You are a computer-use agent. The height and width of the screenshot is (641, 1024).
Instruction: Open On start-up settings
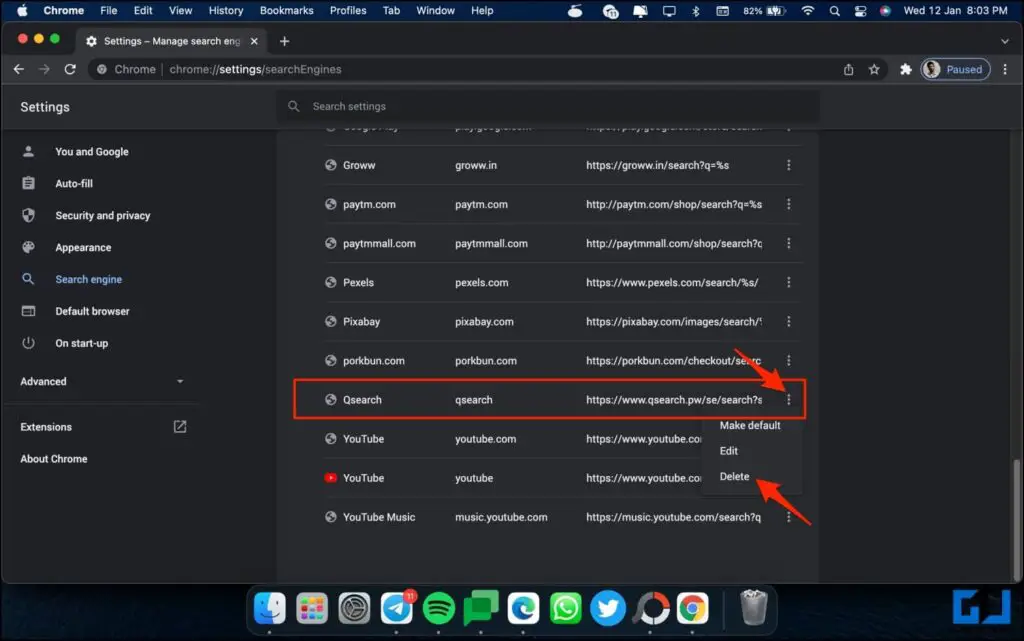[x=82, y=343]
